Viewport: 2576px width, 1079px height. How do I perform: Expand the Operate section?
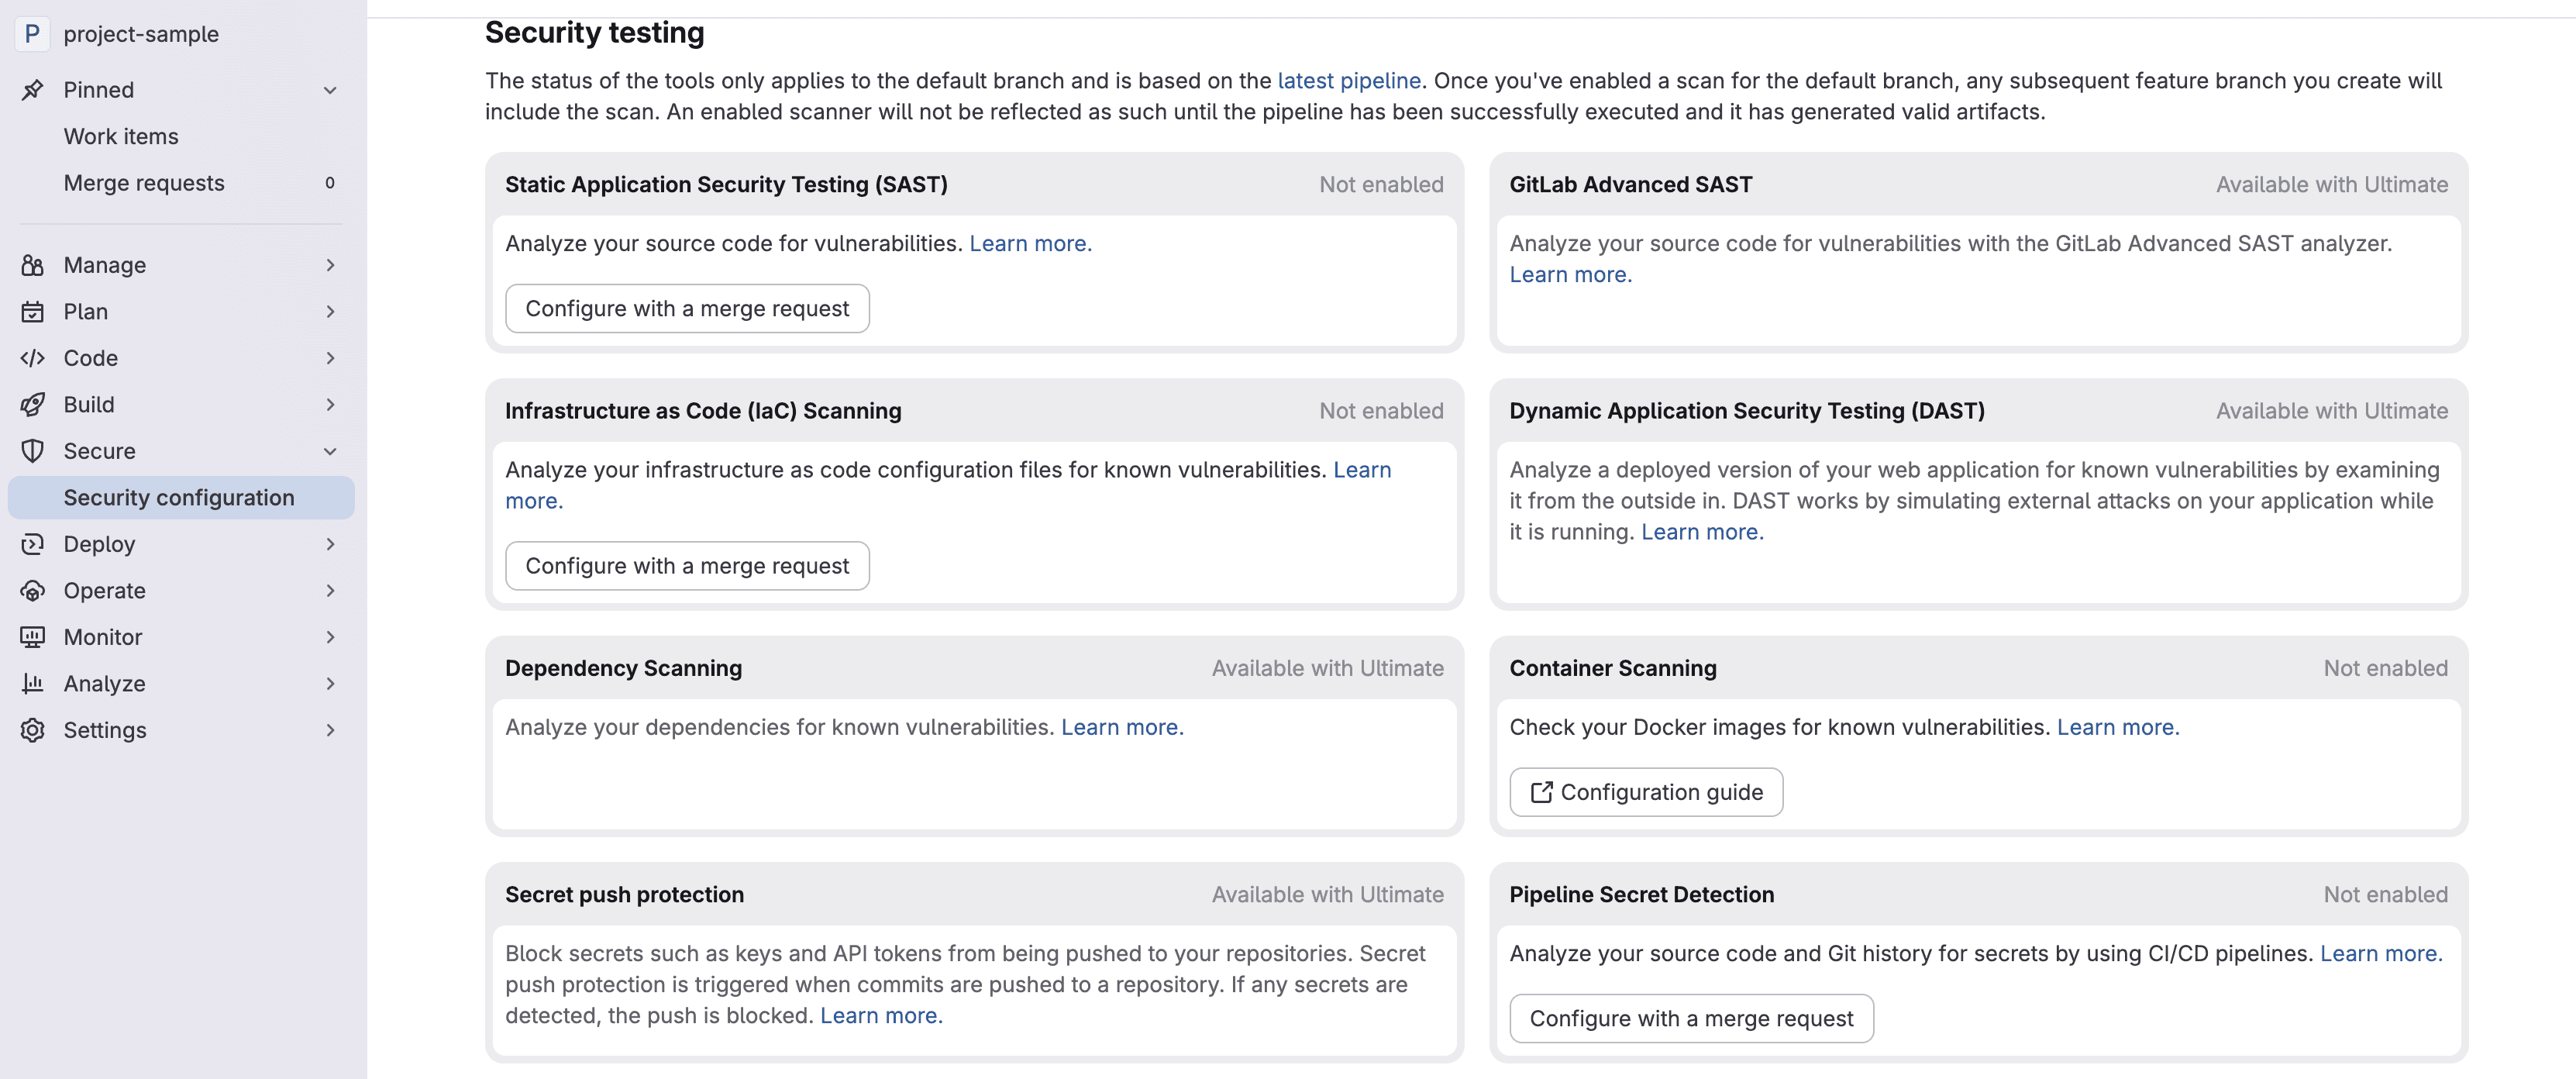(x=330, y=590)
